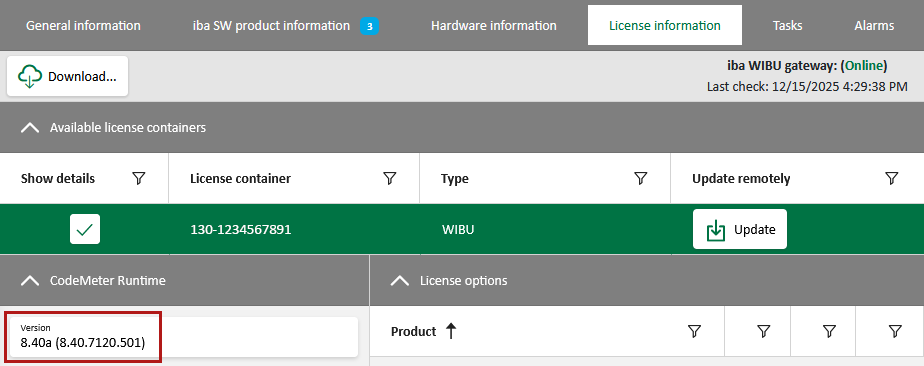Filter the Type column
This screenshot has width=924, height=366.
point(641,179)
